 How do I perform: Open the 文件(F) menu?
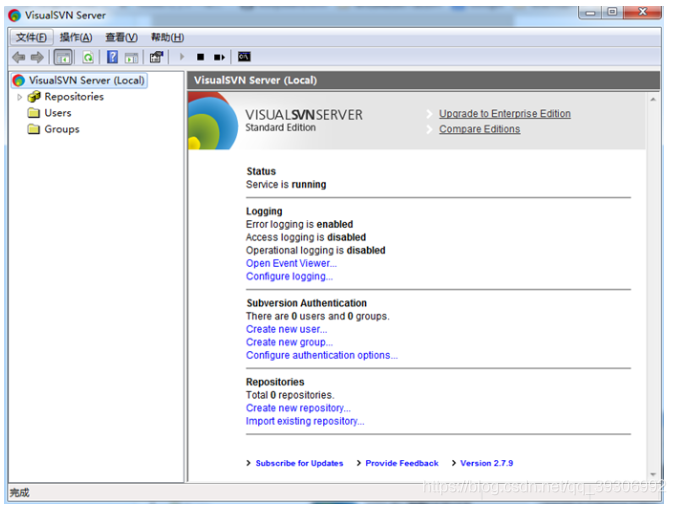(31, 38)
